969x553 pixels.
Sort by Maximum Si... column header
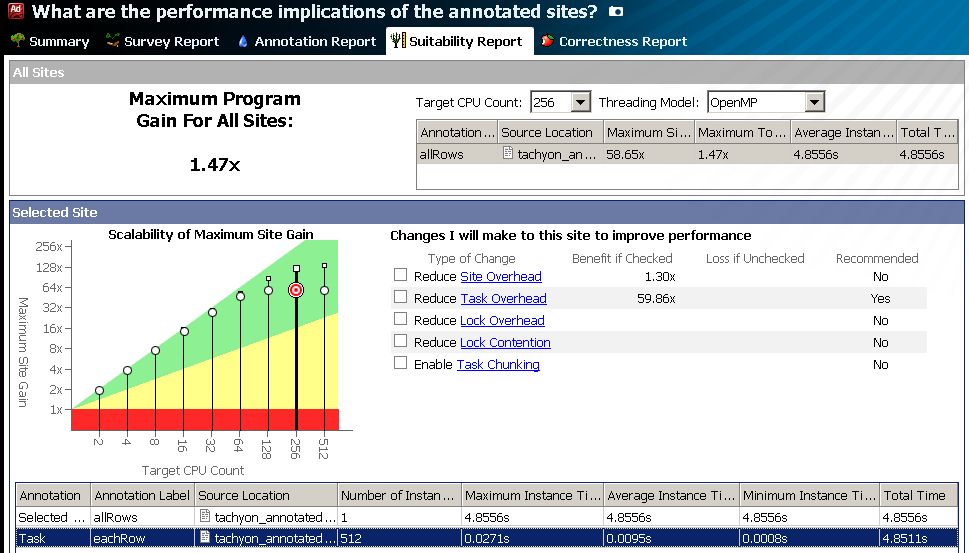point(649,132)
